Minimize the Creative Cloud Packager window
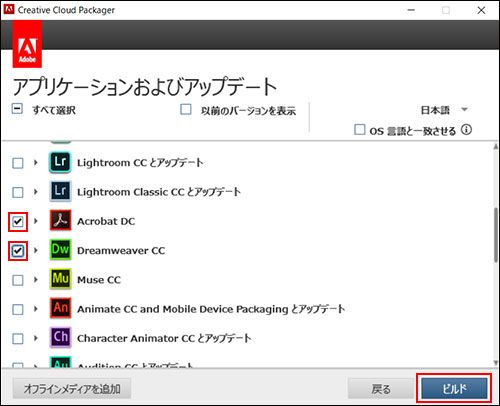 (411, 10)
